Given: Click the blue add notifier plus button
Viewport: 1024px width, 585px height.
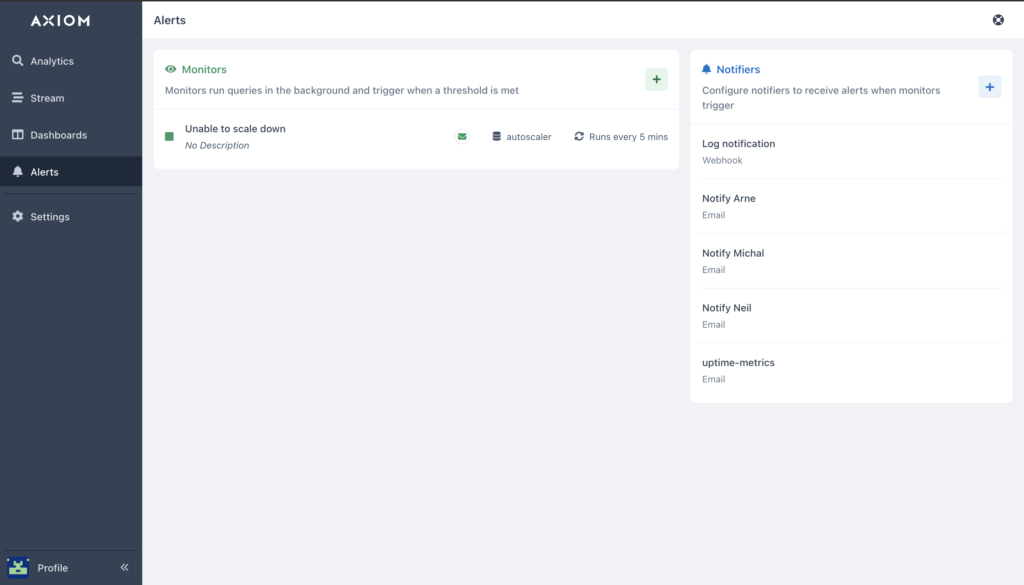Looking at the screenshot, I should pos(989,87).
